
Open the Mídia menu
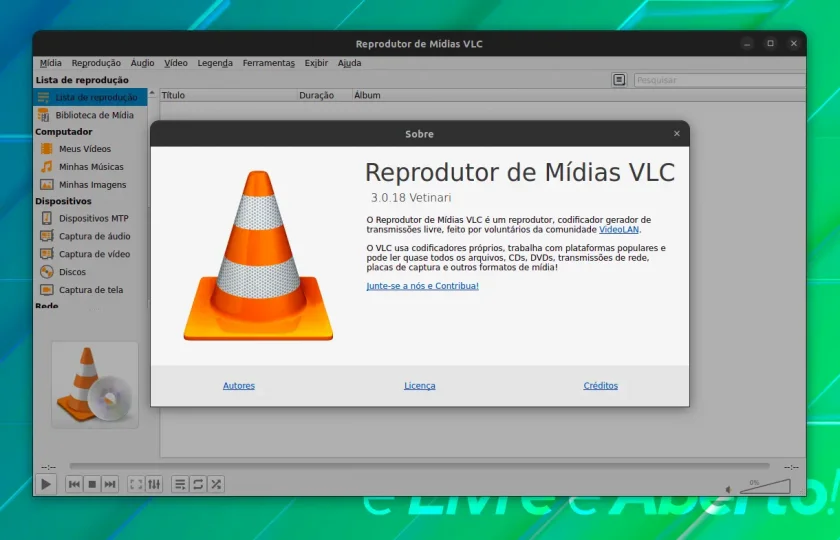tap(50, 63)
